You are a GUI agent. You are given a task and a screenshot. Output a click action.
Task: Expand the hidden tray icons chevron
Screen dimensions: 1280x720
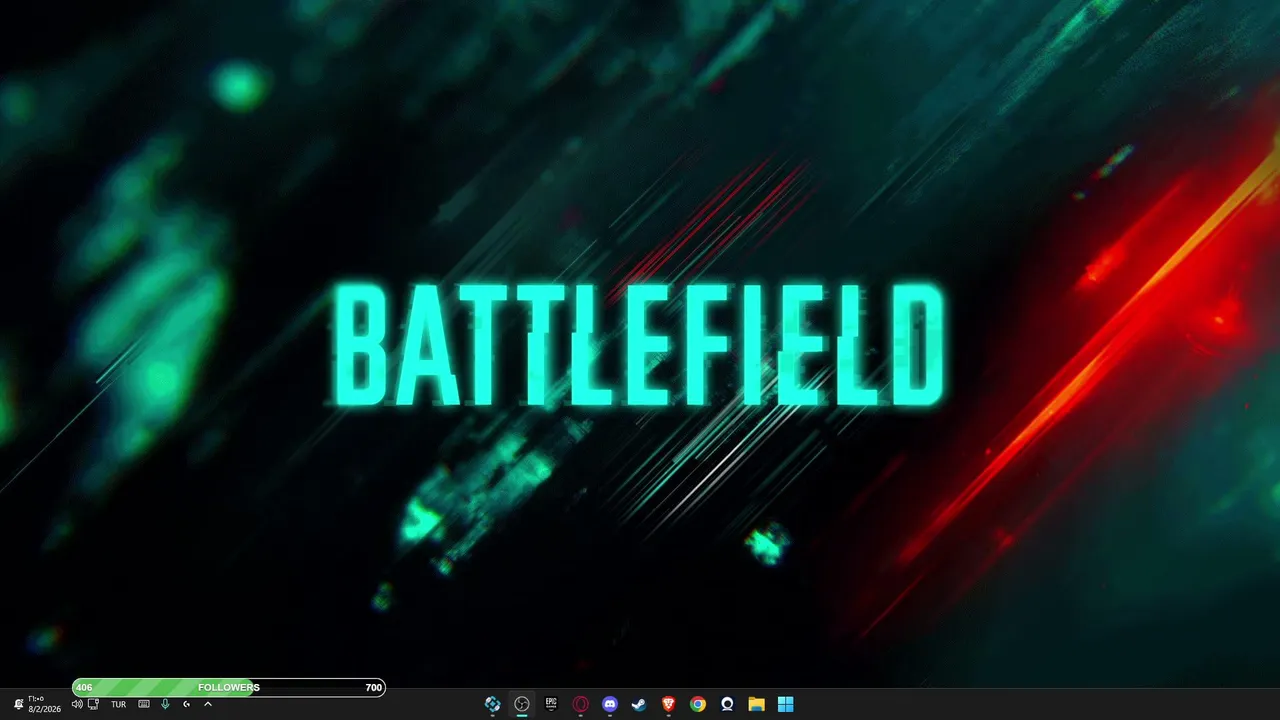pos(208,704)
